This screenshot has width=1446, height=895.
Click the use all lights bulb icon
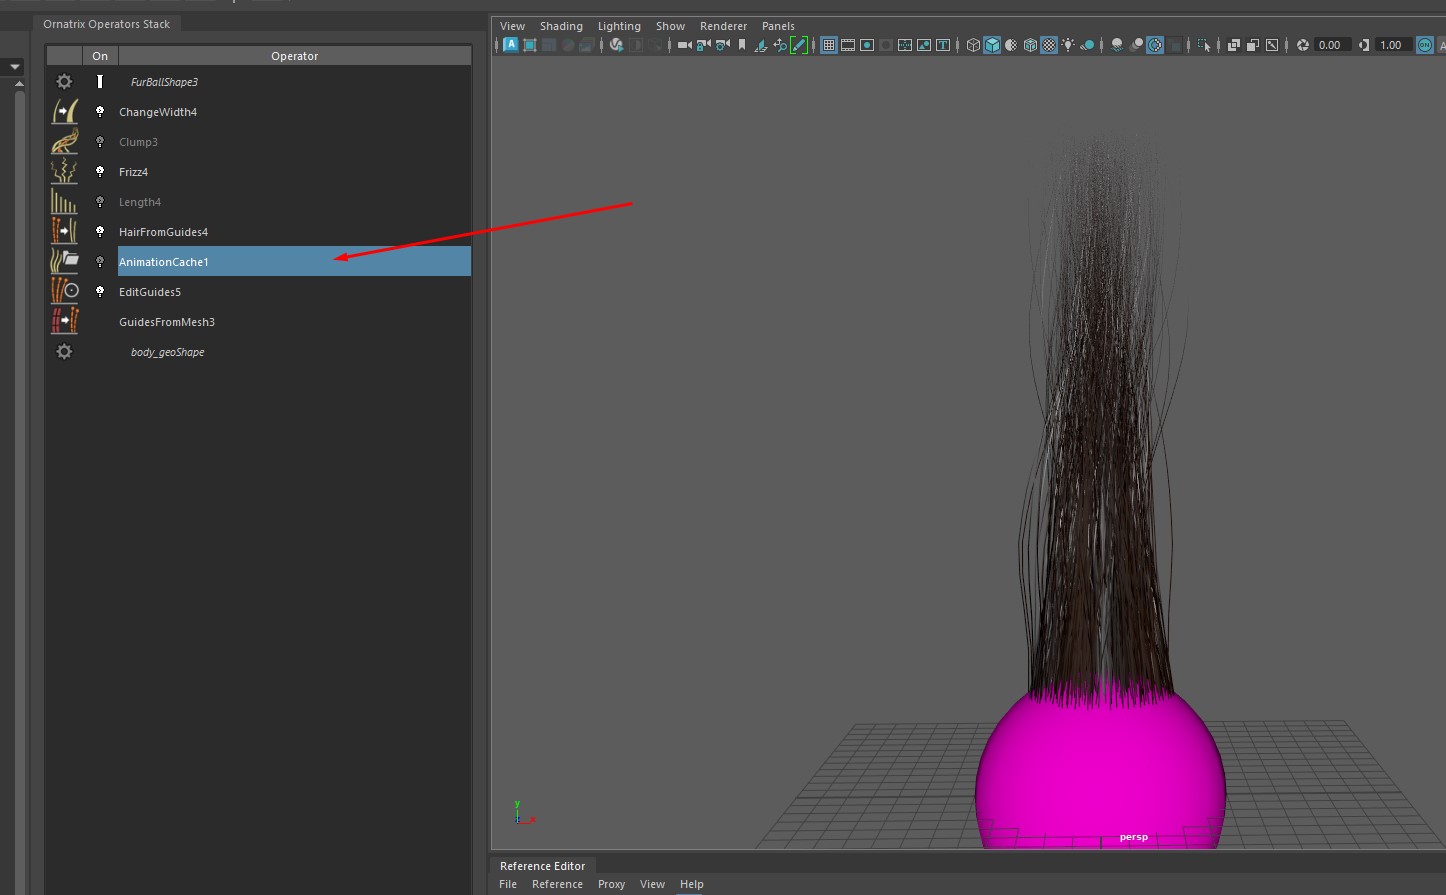point(1068,45)
